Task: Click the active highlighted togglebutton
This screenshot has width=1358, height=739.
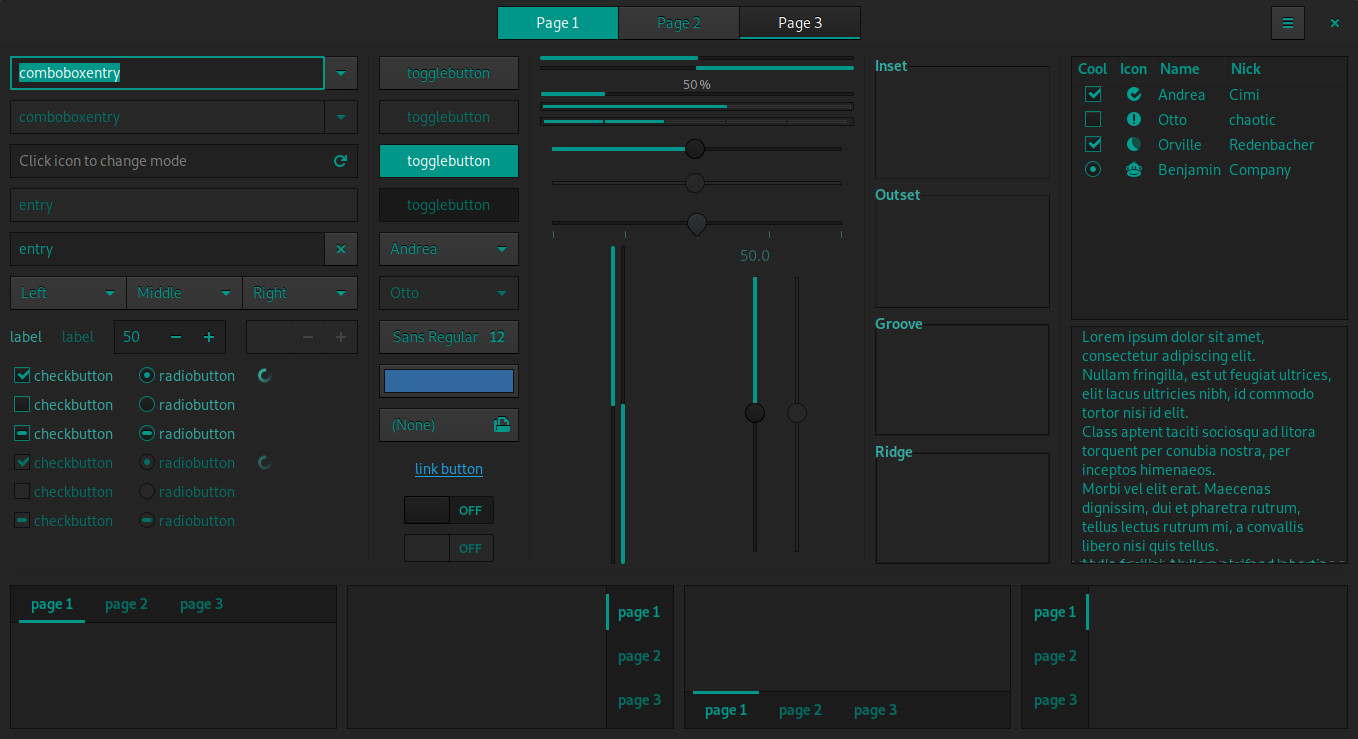Action: 449,161
